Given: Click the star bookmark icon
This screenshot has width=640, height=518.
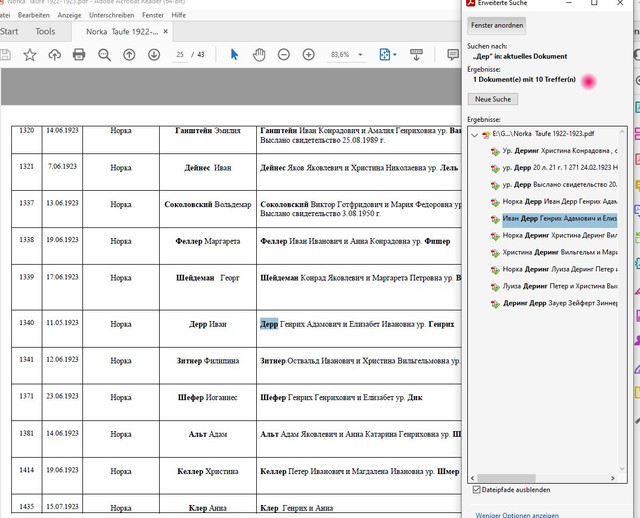Looking at the screenshot, I should 30,55.
